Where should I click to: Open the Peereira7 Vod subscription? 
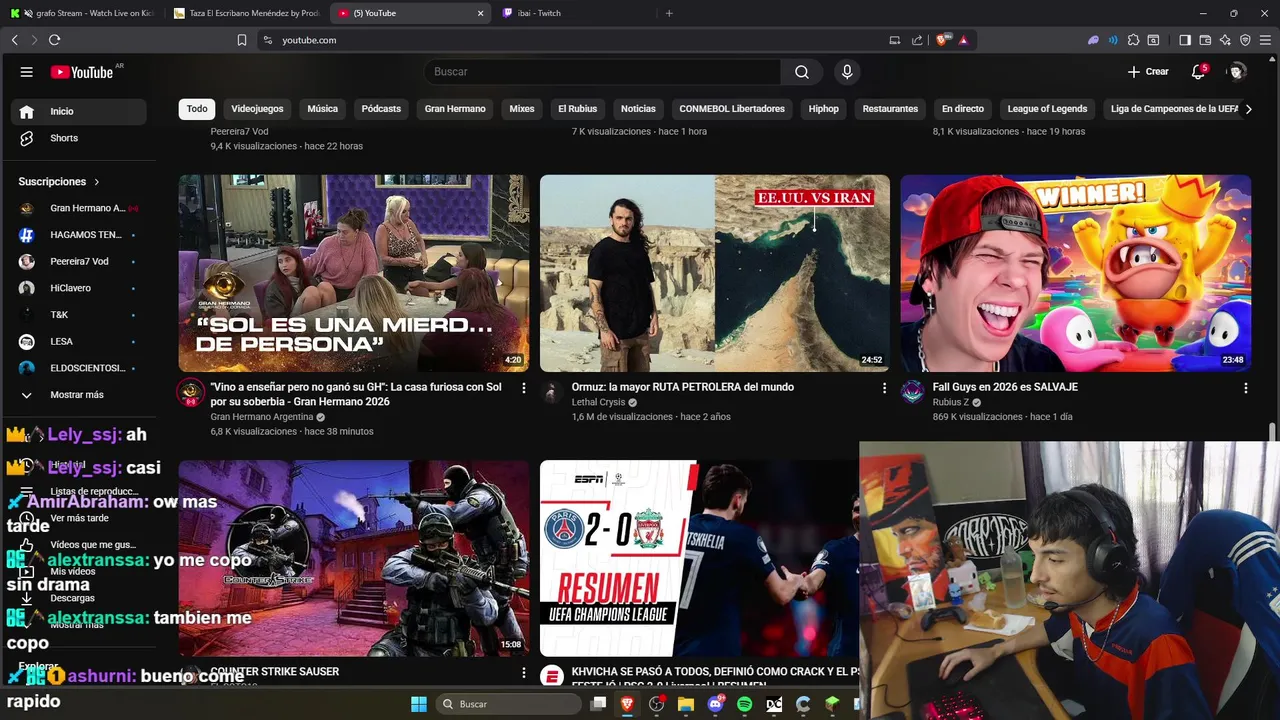click(x=78, y=261)
